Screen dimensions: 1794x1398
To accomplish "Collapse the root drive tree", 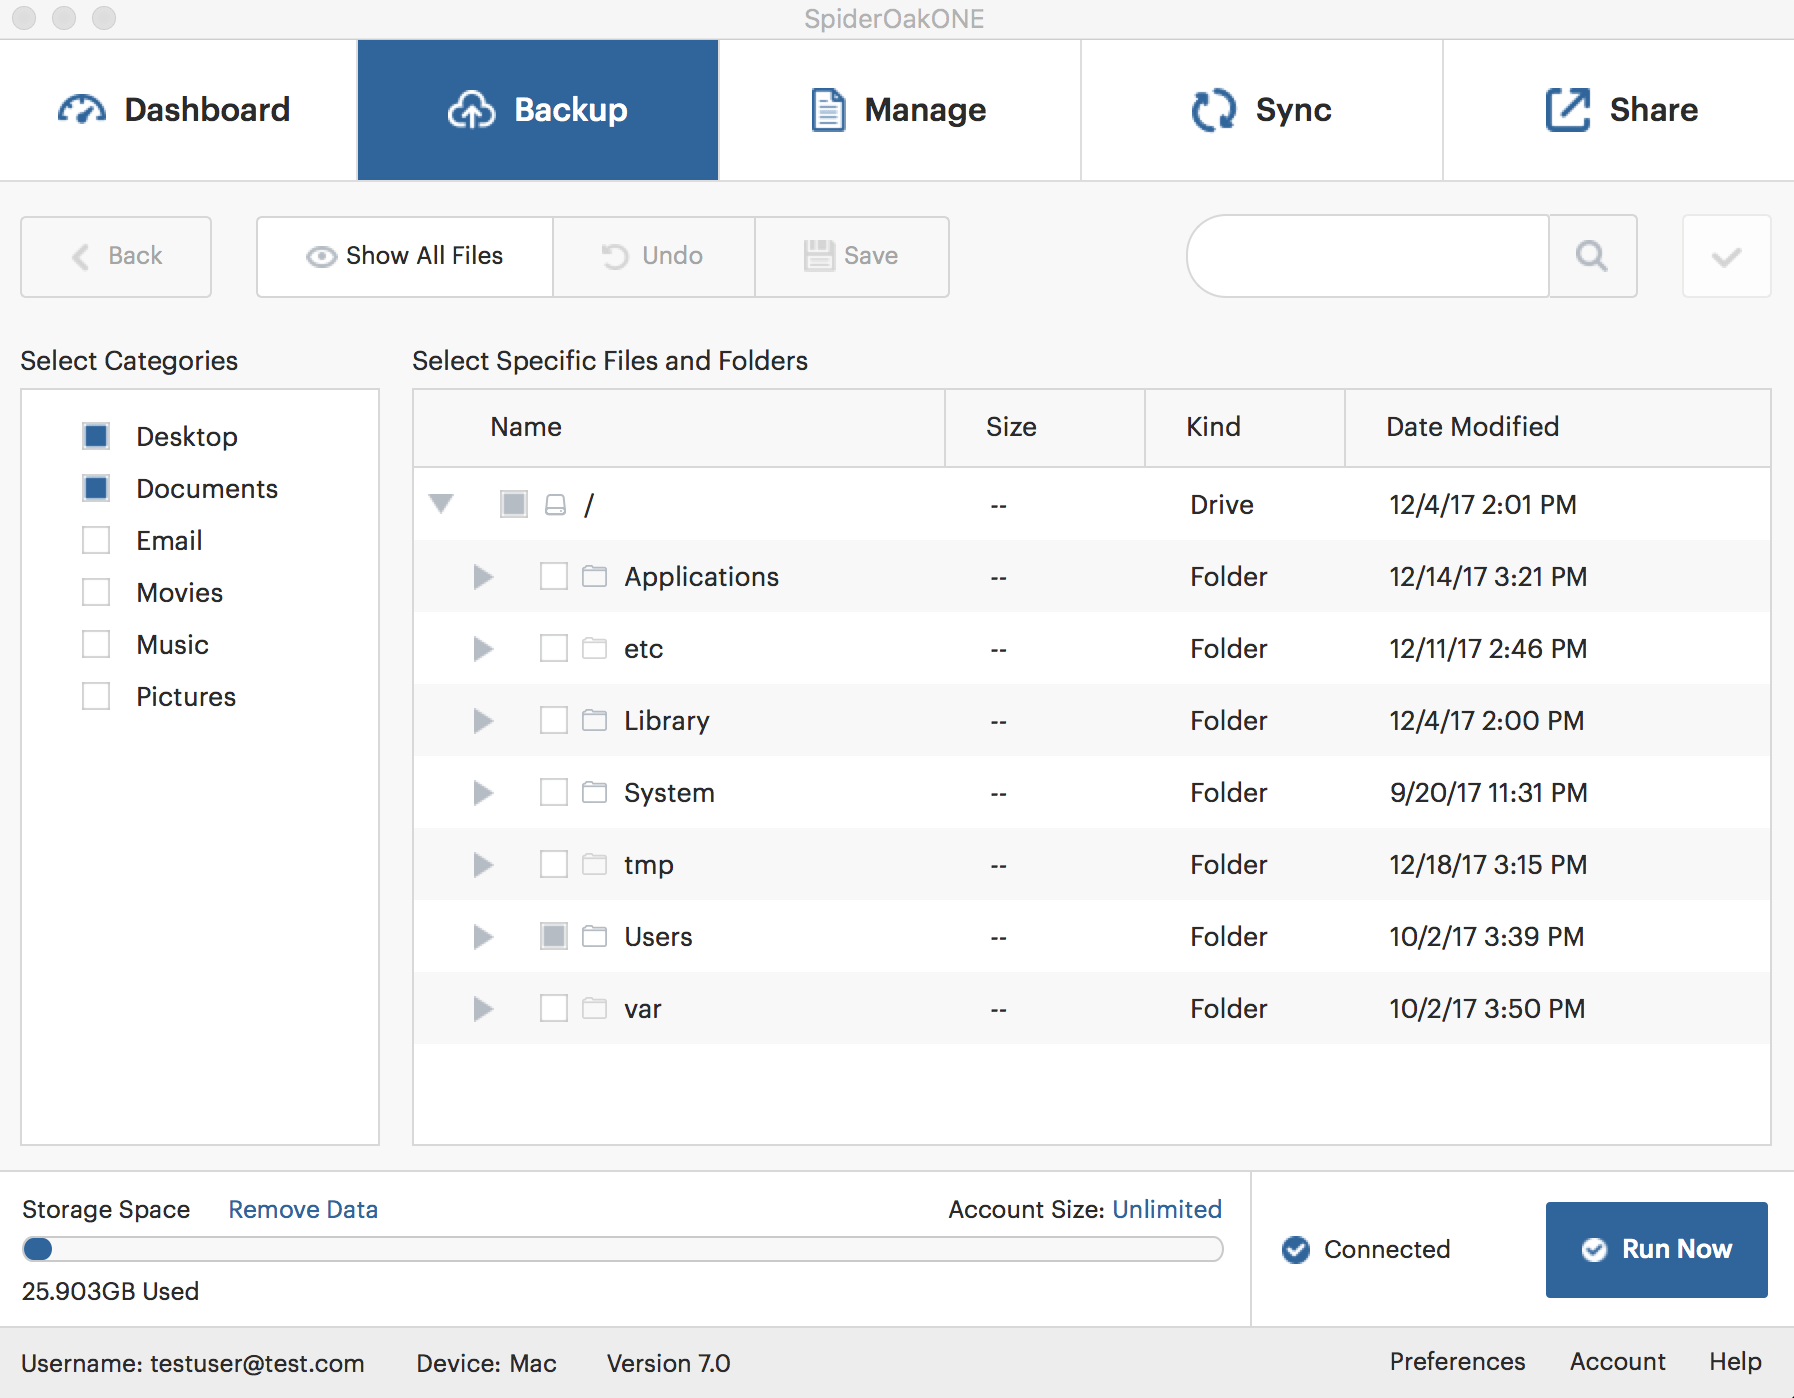I will coord(441,503).
